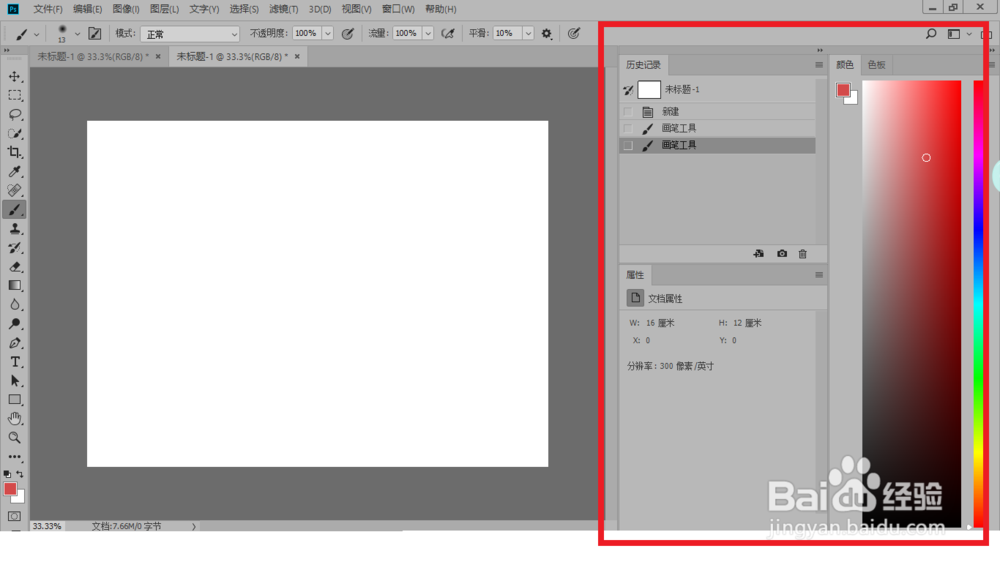Click the search magnifier icon
This screenshot has width=1000, height=562.
pos(931,34)
